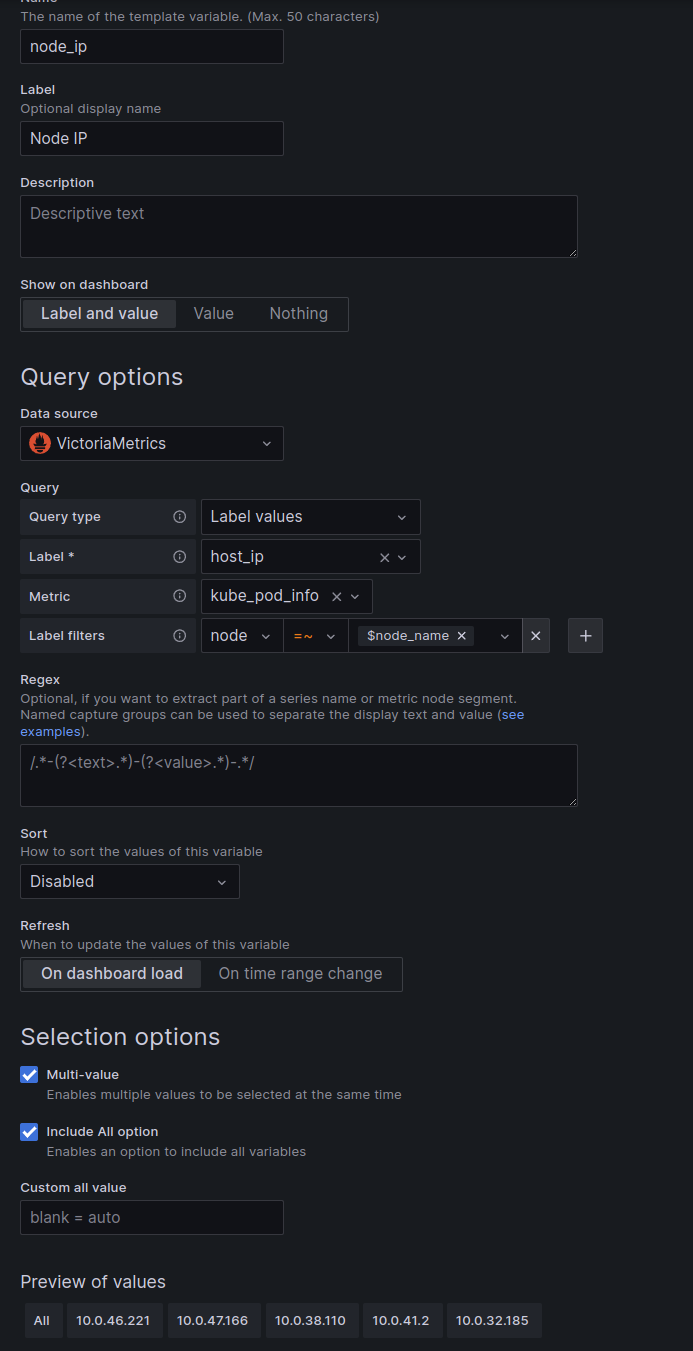This screenshot has height=1351, width=693.
Task: Add a new label filter with plus button
Action: click(585, 635)
